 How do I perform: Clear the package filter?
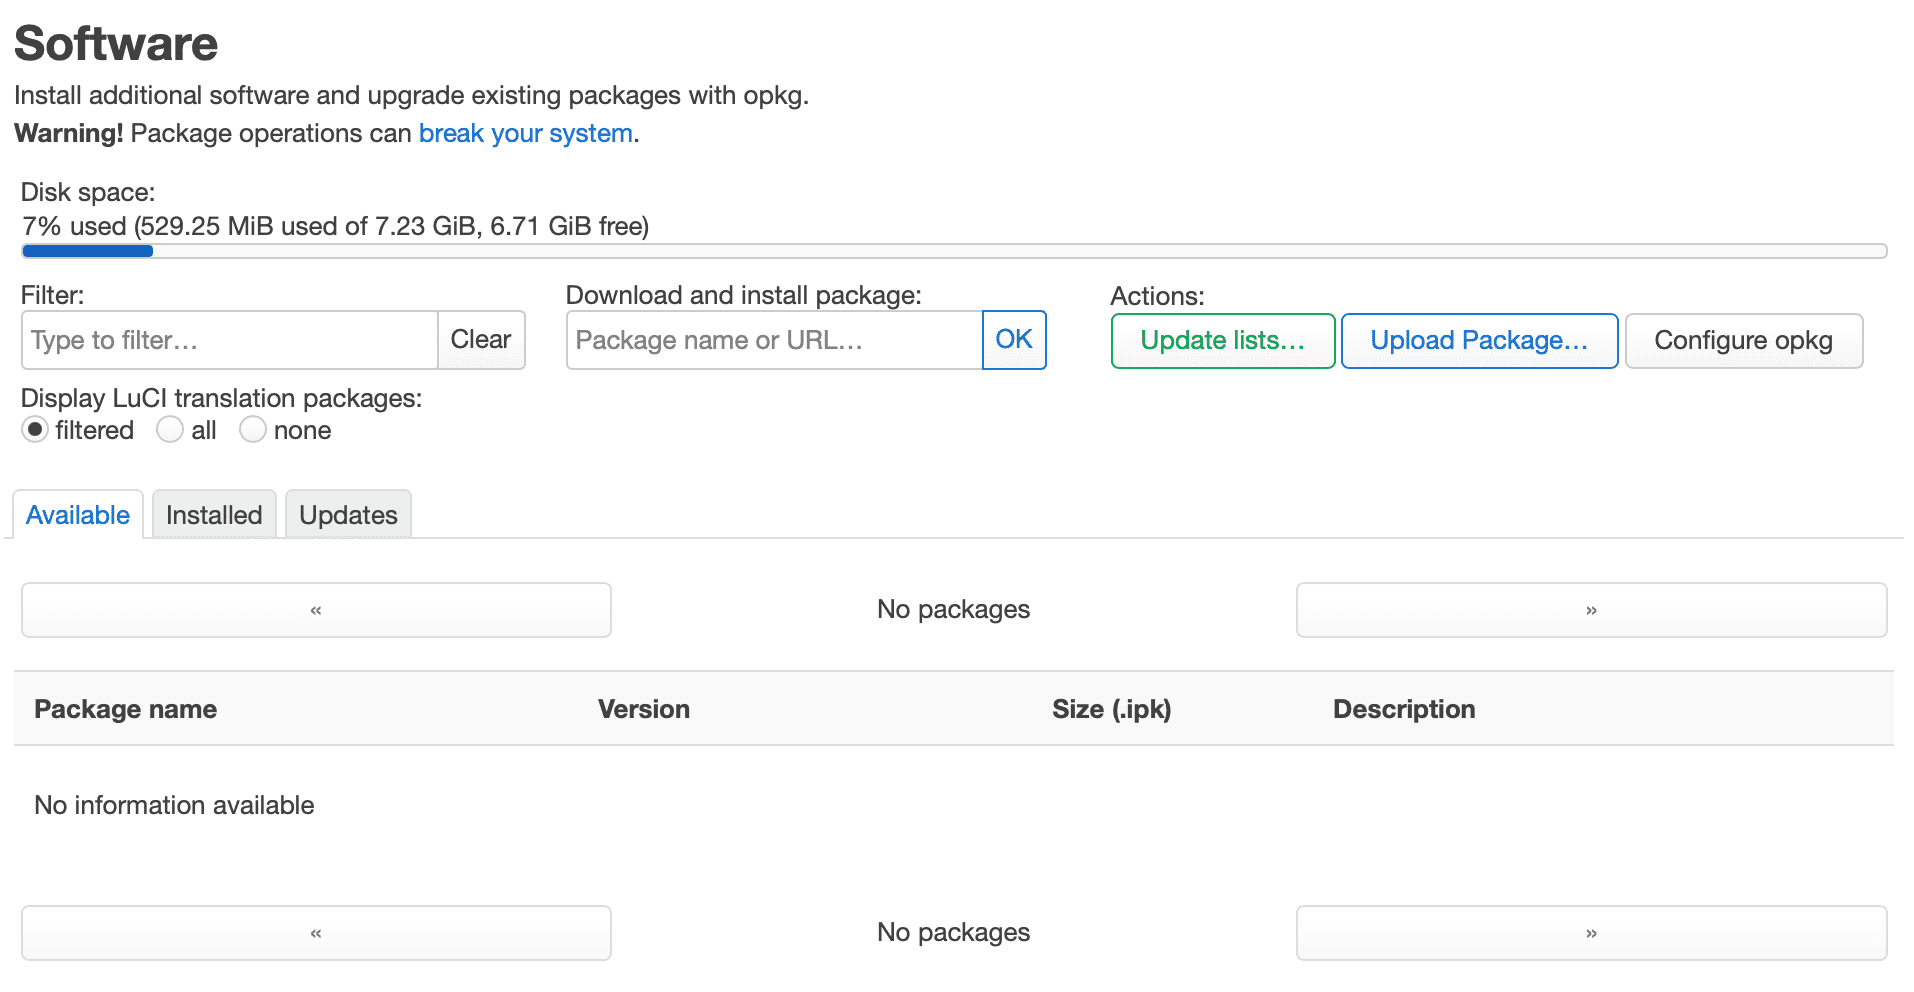(481, 340)
